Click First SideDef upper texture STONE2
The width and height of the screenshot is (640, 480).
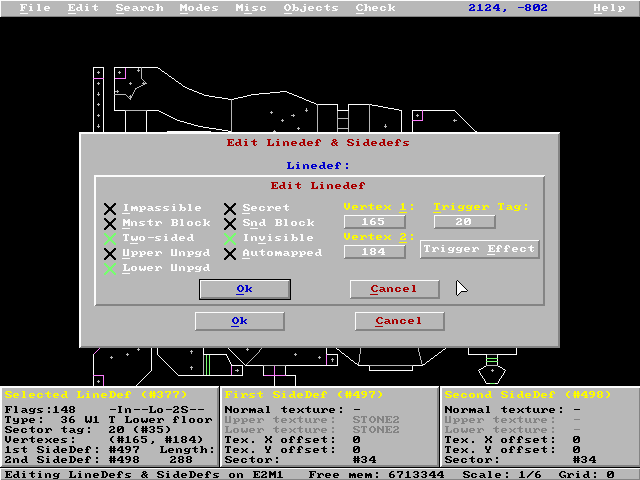coord(376,420)
